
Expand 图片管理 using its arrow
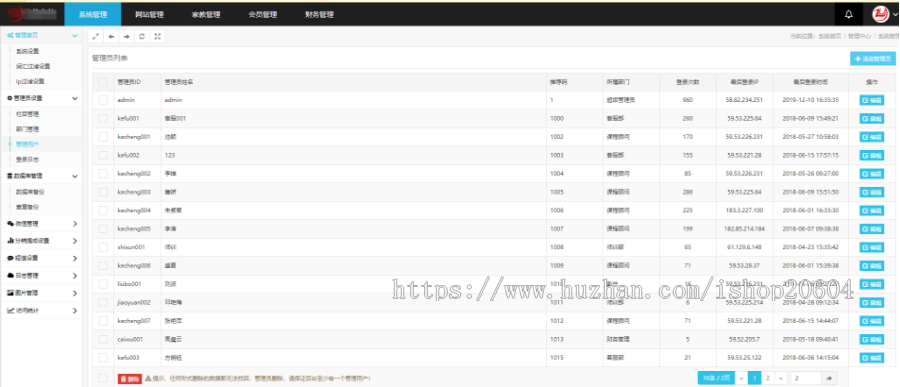[x=75, y=293]
